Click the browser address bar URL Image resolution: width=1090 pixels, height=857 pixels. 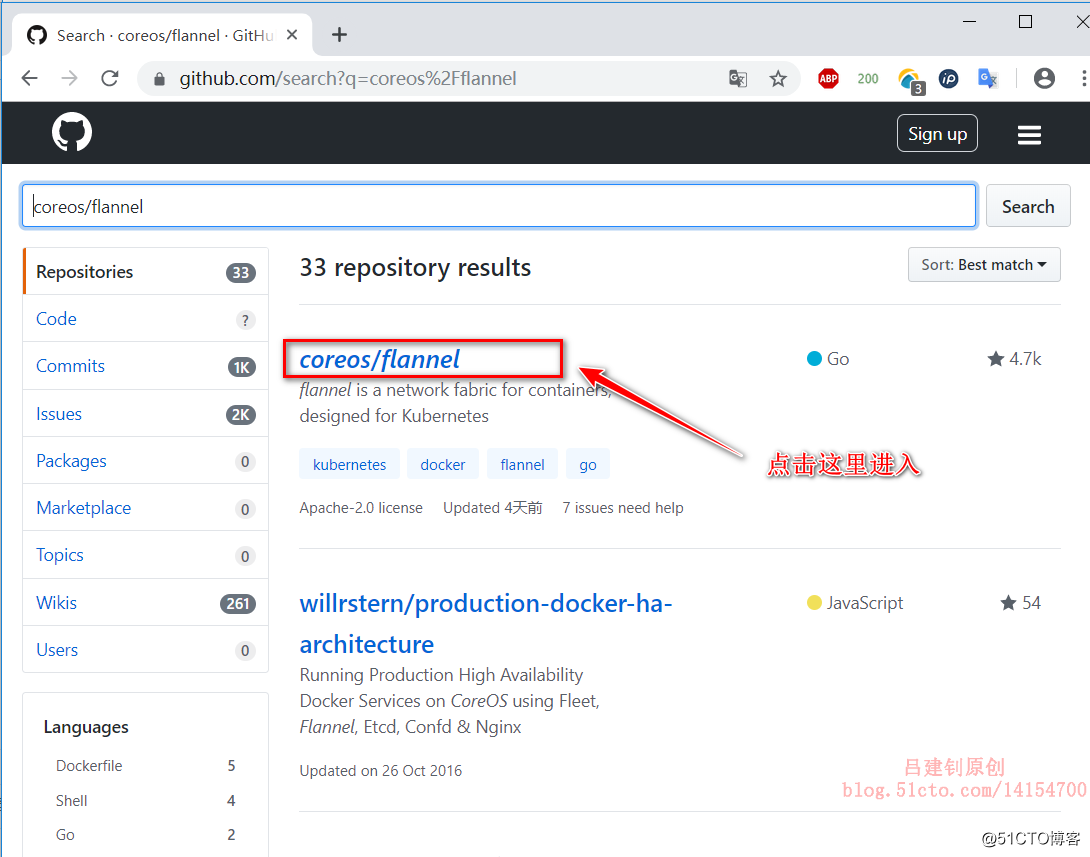[x=348, y=79]
